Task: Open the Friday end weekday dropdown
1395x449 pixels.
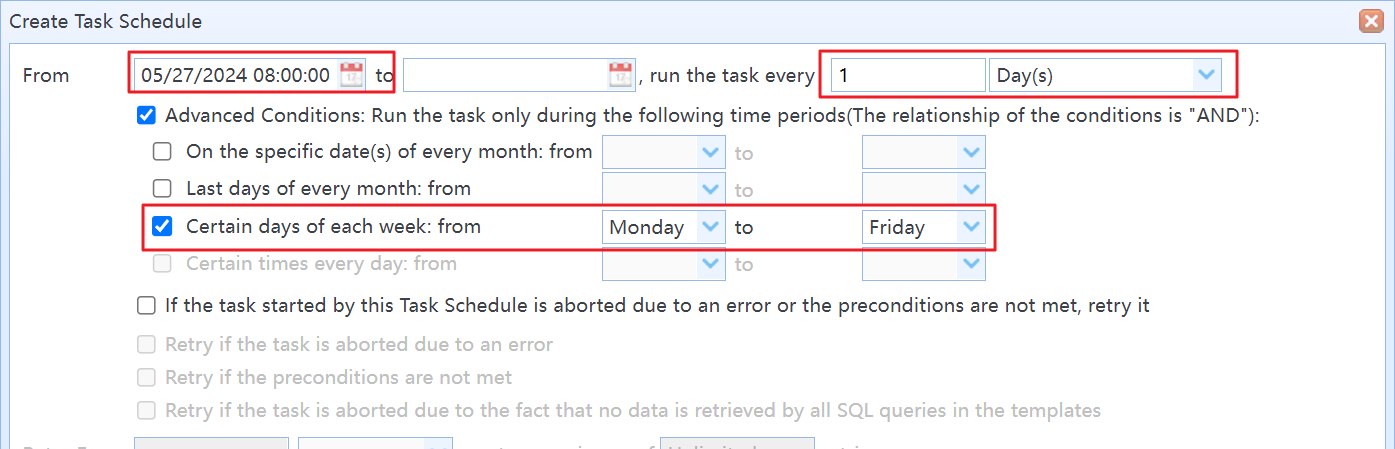Action: tap(971, 227)
